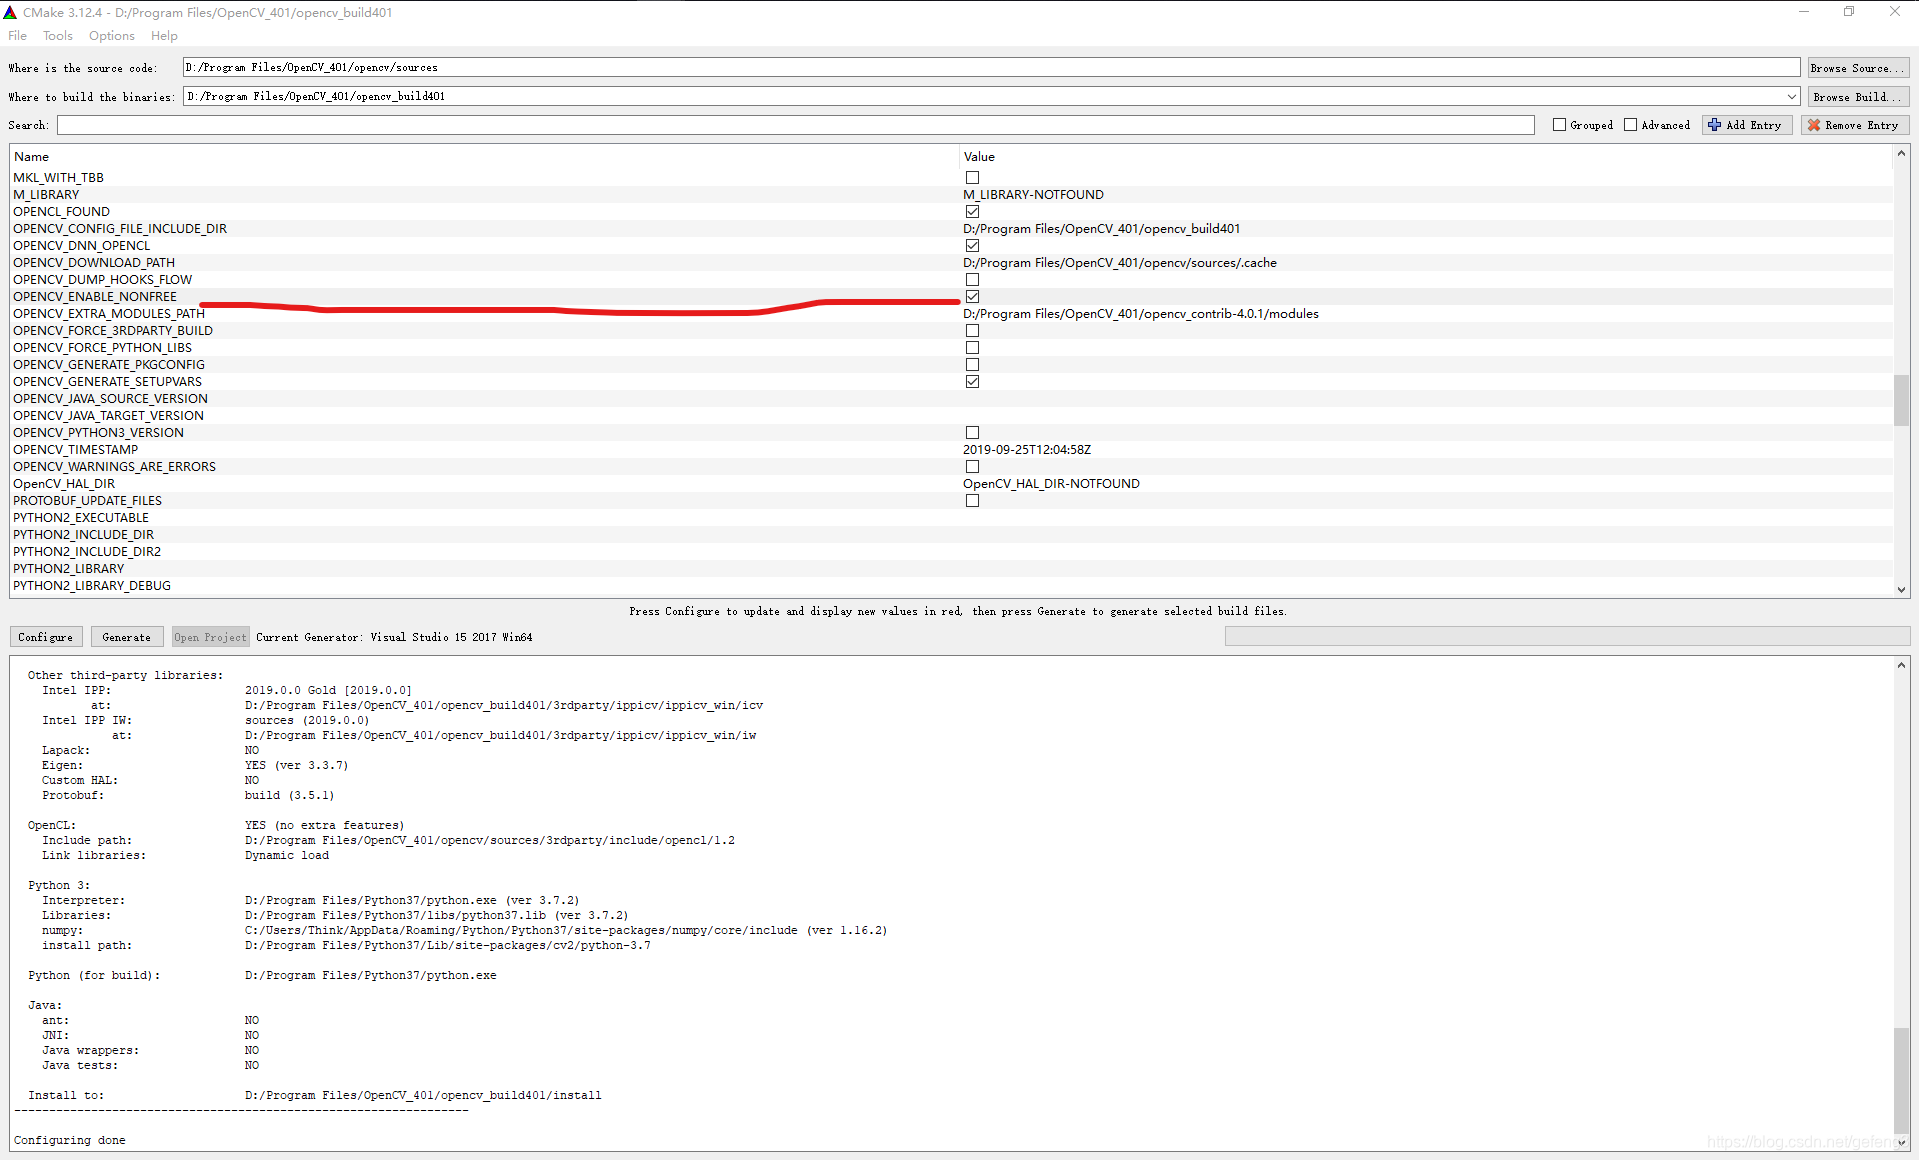Toggle OPENCV_PYTHON3_VERSION checkbox
This screenshot has height=1160, width=1919.
[x=972, y=433]
